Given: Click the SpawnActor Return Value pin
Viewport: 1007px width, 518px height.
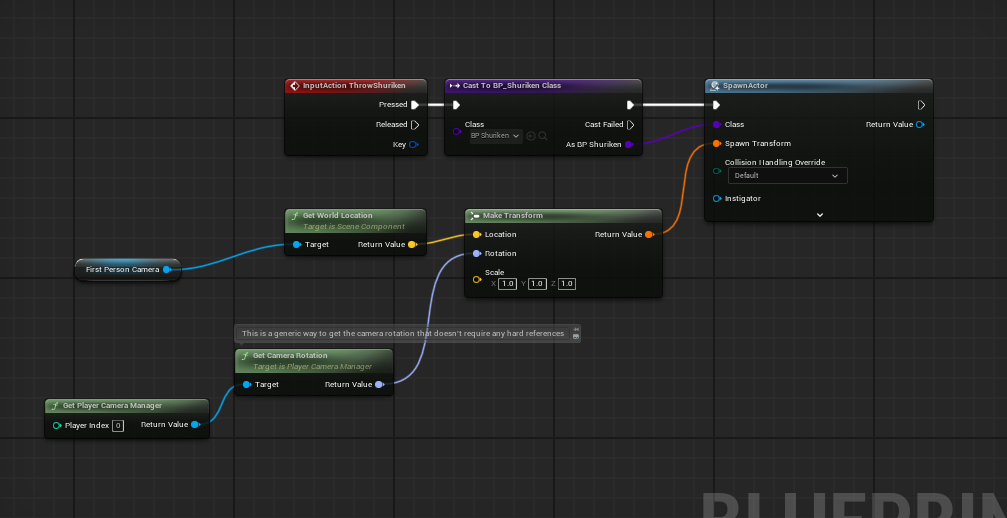Looking at the screenshot, I should point(920,125).
